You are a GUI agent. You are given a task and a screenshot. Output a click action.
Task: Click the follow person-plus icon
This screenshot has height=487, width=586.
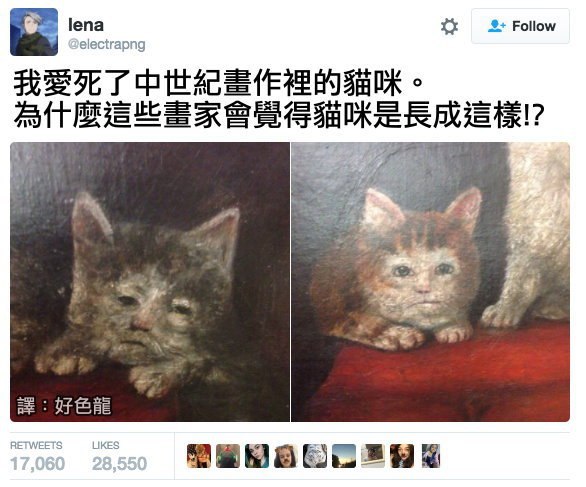click(x=497, y=26)
